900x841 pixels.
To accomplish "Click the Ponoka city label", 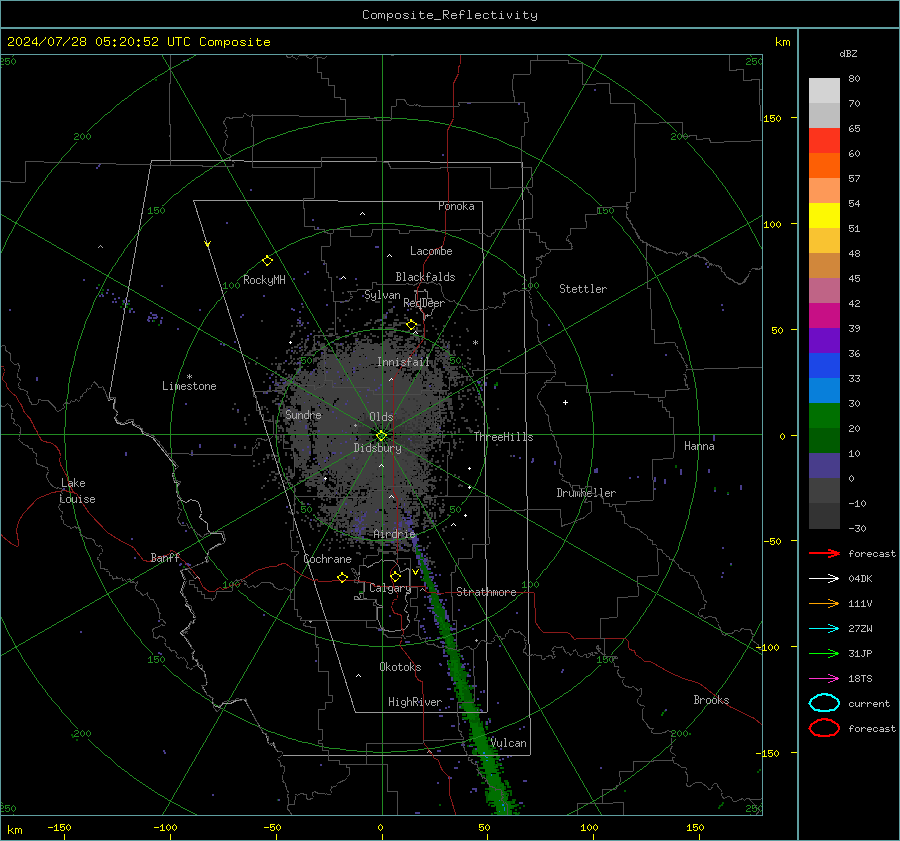I will click(456, 206).
